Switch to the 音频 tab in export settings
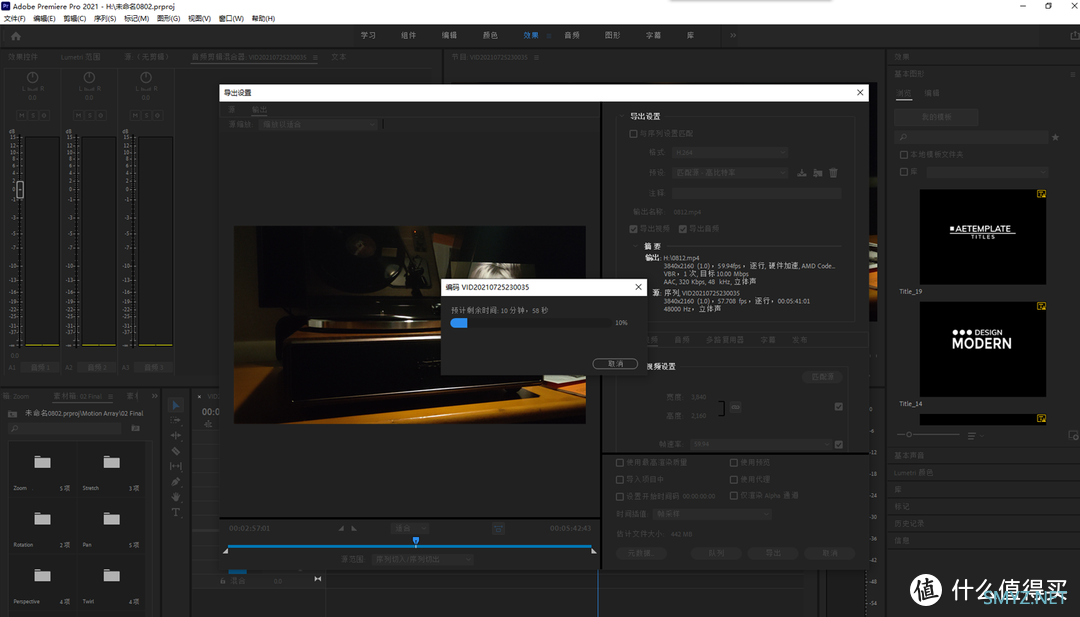 tap(682, 339)
